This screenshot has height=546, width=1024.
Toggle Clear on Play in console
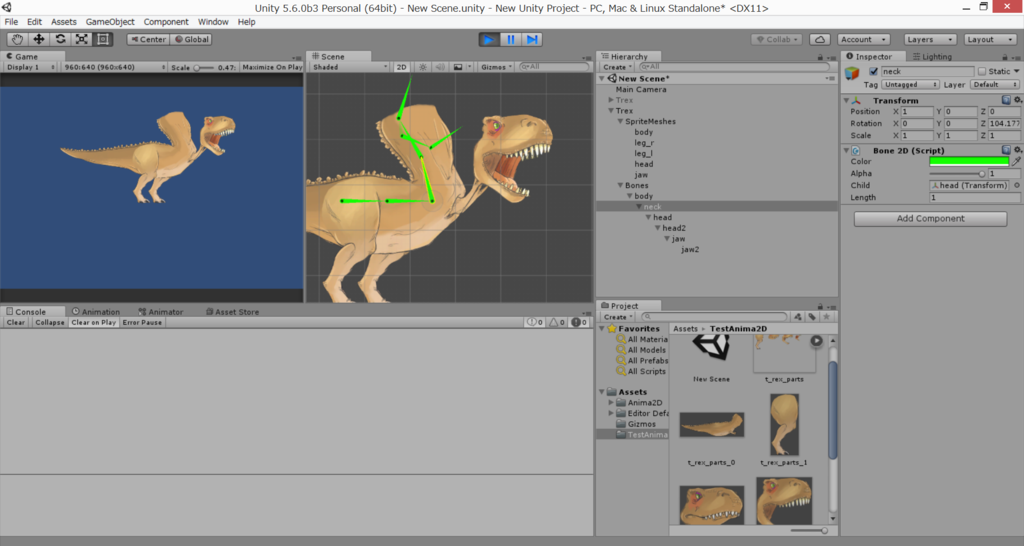93,323
